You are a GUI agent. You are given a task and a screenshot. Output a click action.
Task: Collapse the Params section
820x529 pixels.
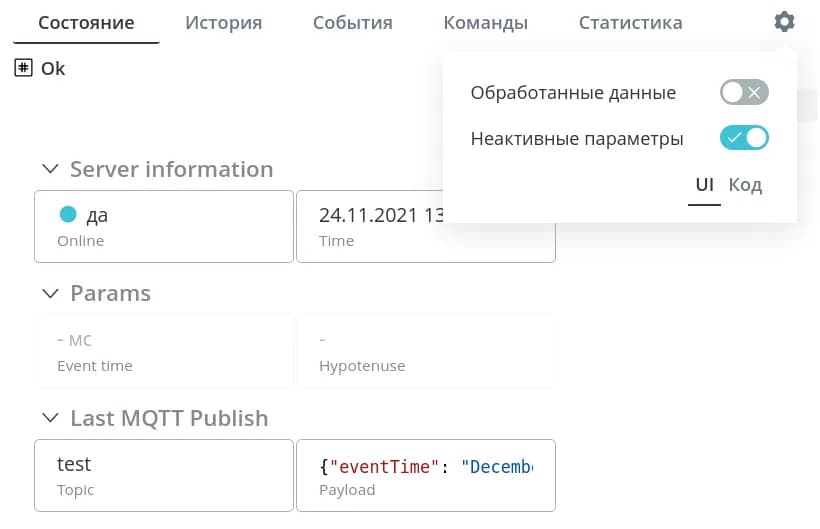(x=50, y=294)
